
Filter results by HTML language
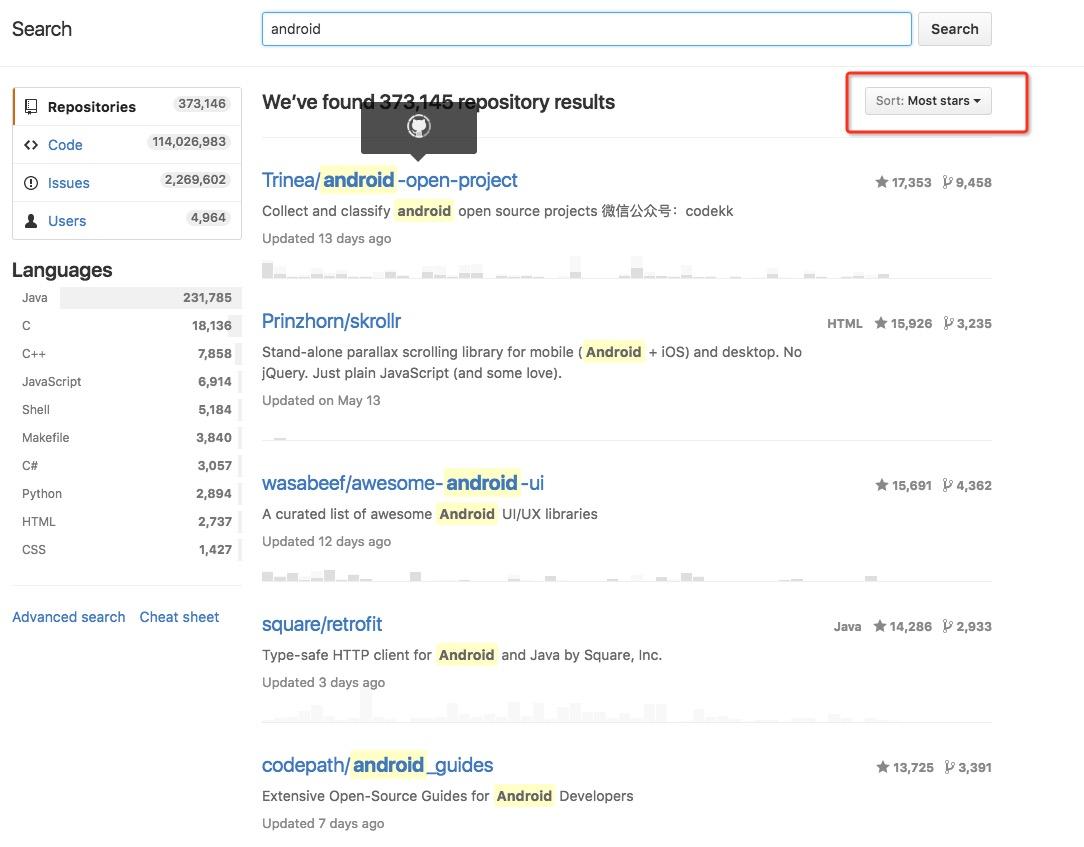click(x=127, y=521)
